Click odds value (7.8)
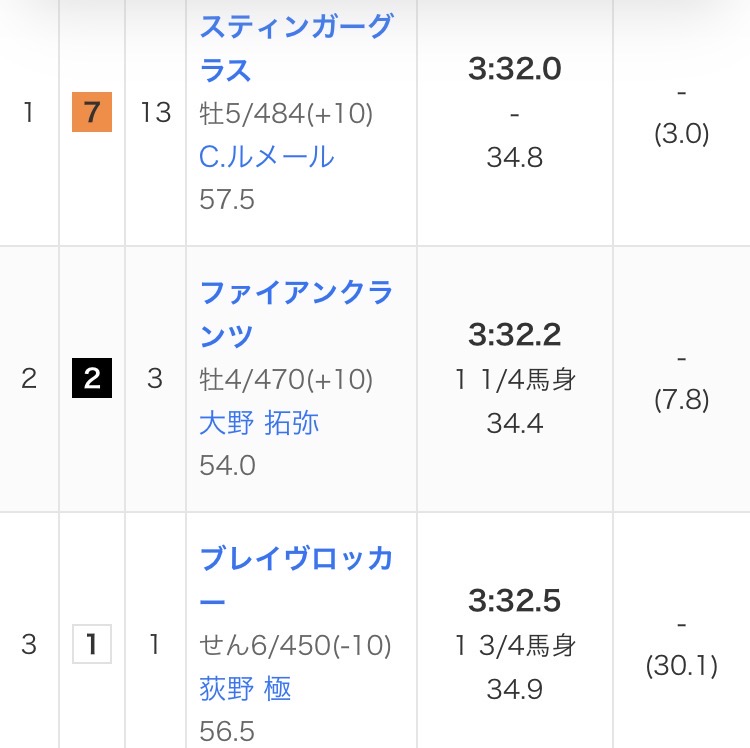Viewport: 750px width, 748px height. coord(681,401)
